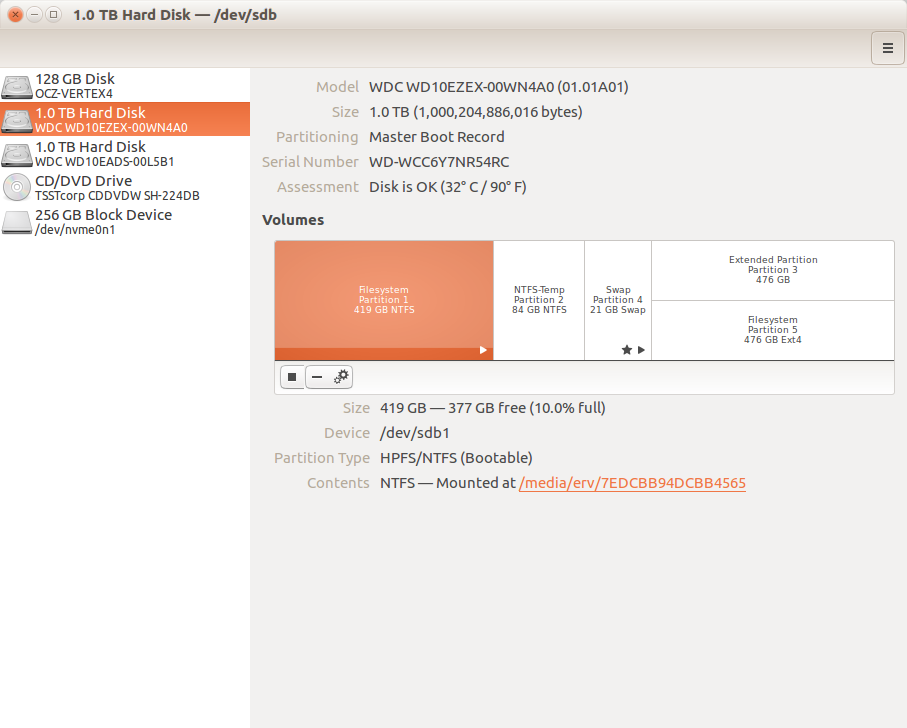
Task: Delete selected partition using the minus button
Action: 317,377
